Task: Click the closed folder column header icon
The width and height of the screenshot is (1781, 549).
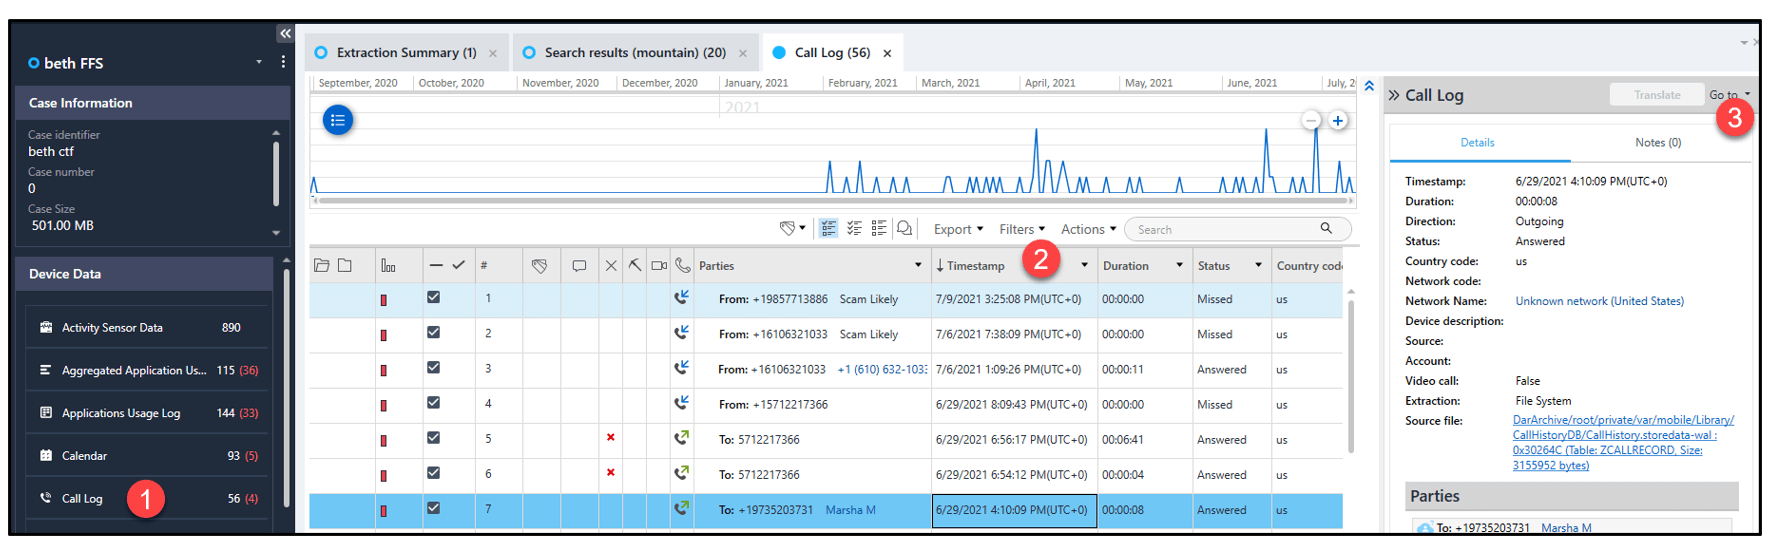Action: [345, 266]
